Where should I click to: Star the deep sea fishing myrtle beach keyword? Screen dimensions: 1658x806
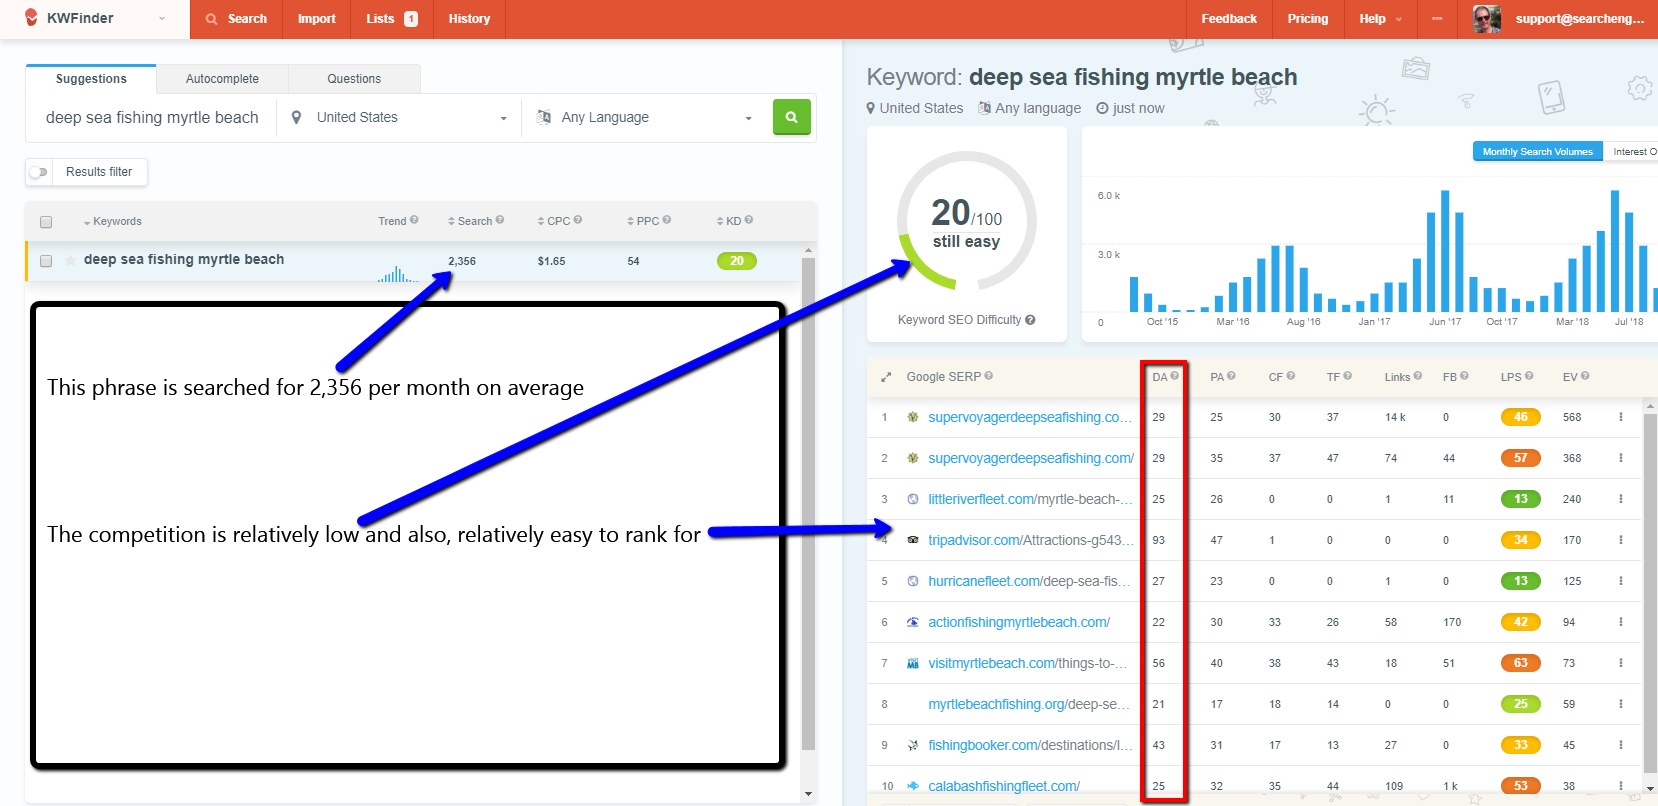coord(71,261)
